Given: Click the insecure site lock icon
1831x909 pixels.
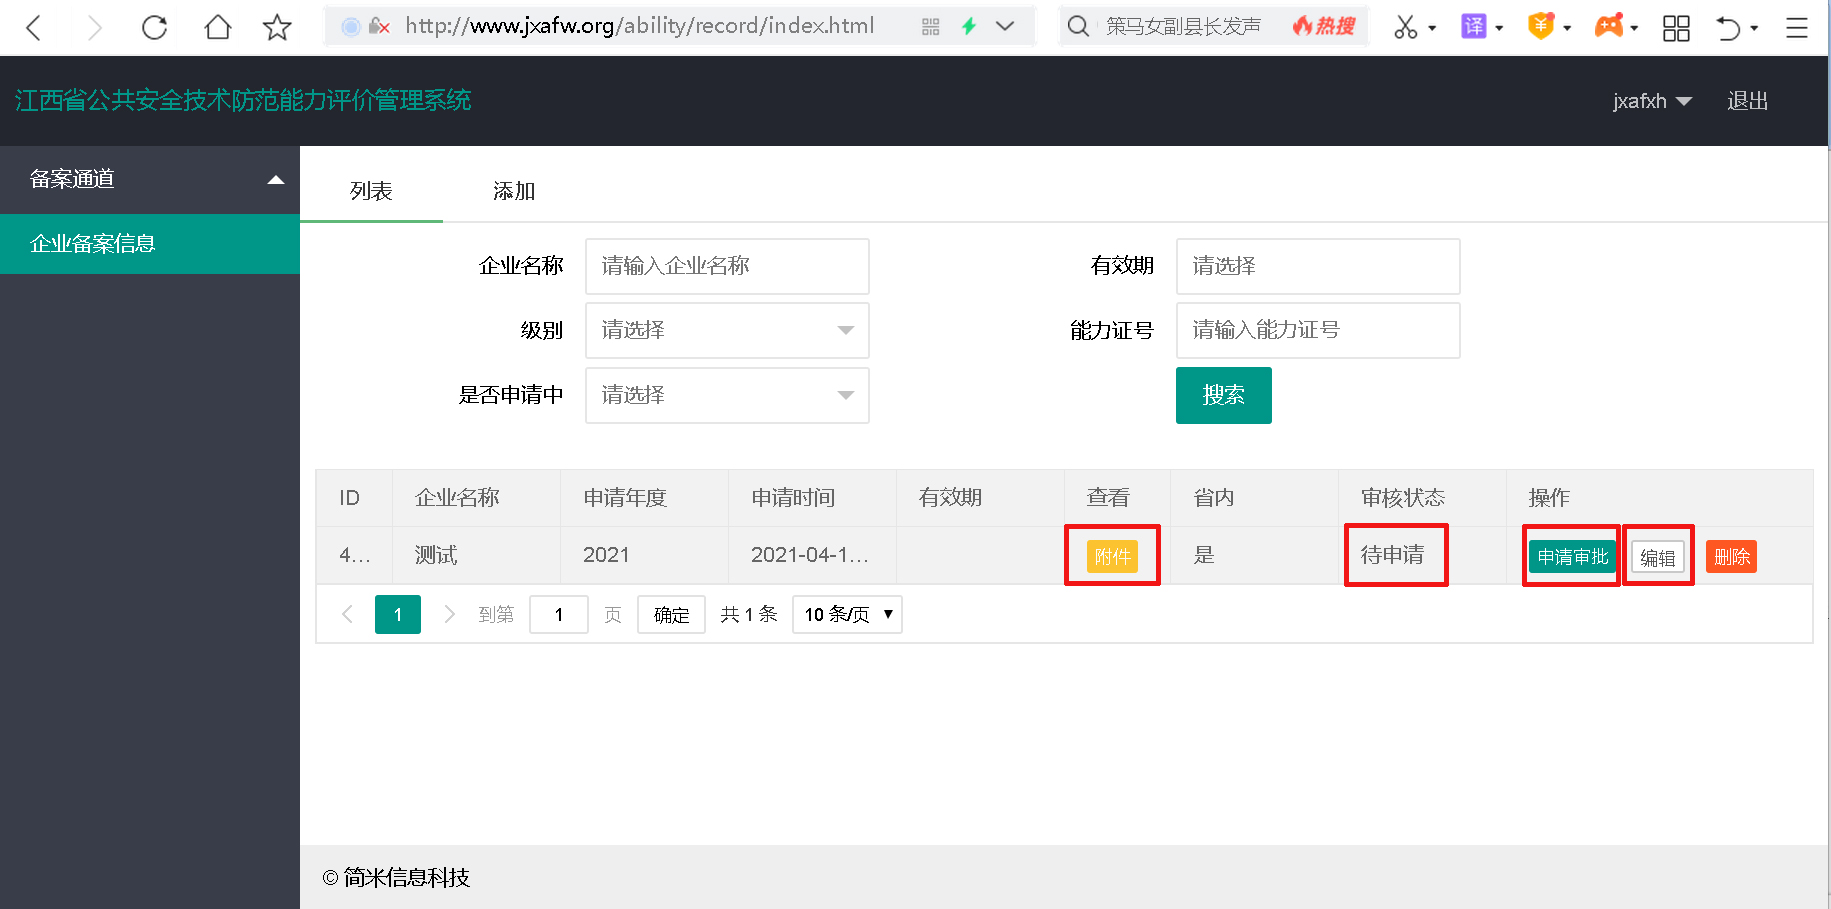Looking at the screenshot, I should pyautogui.click(x=378, y=27).
